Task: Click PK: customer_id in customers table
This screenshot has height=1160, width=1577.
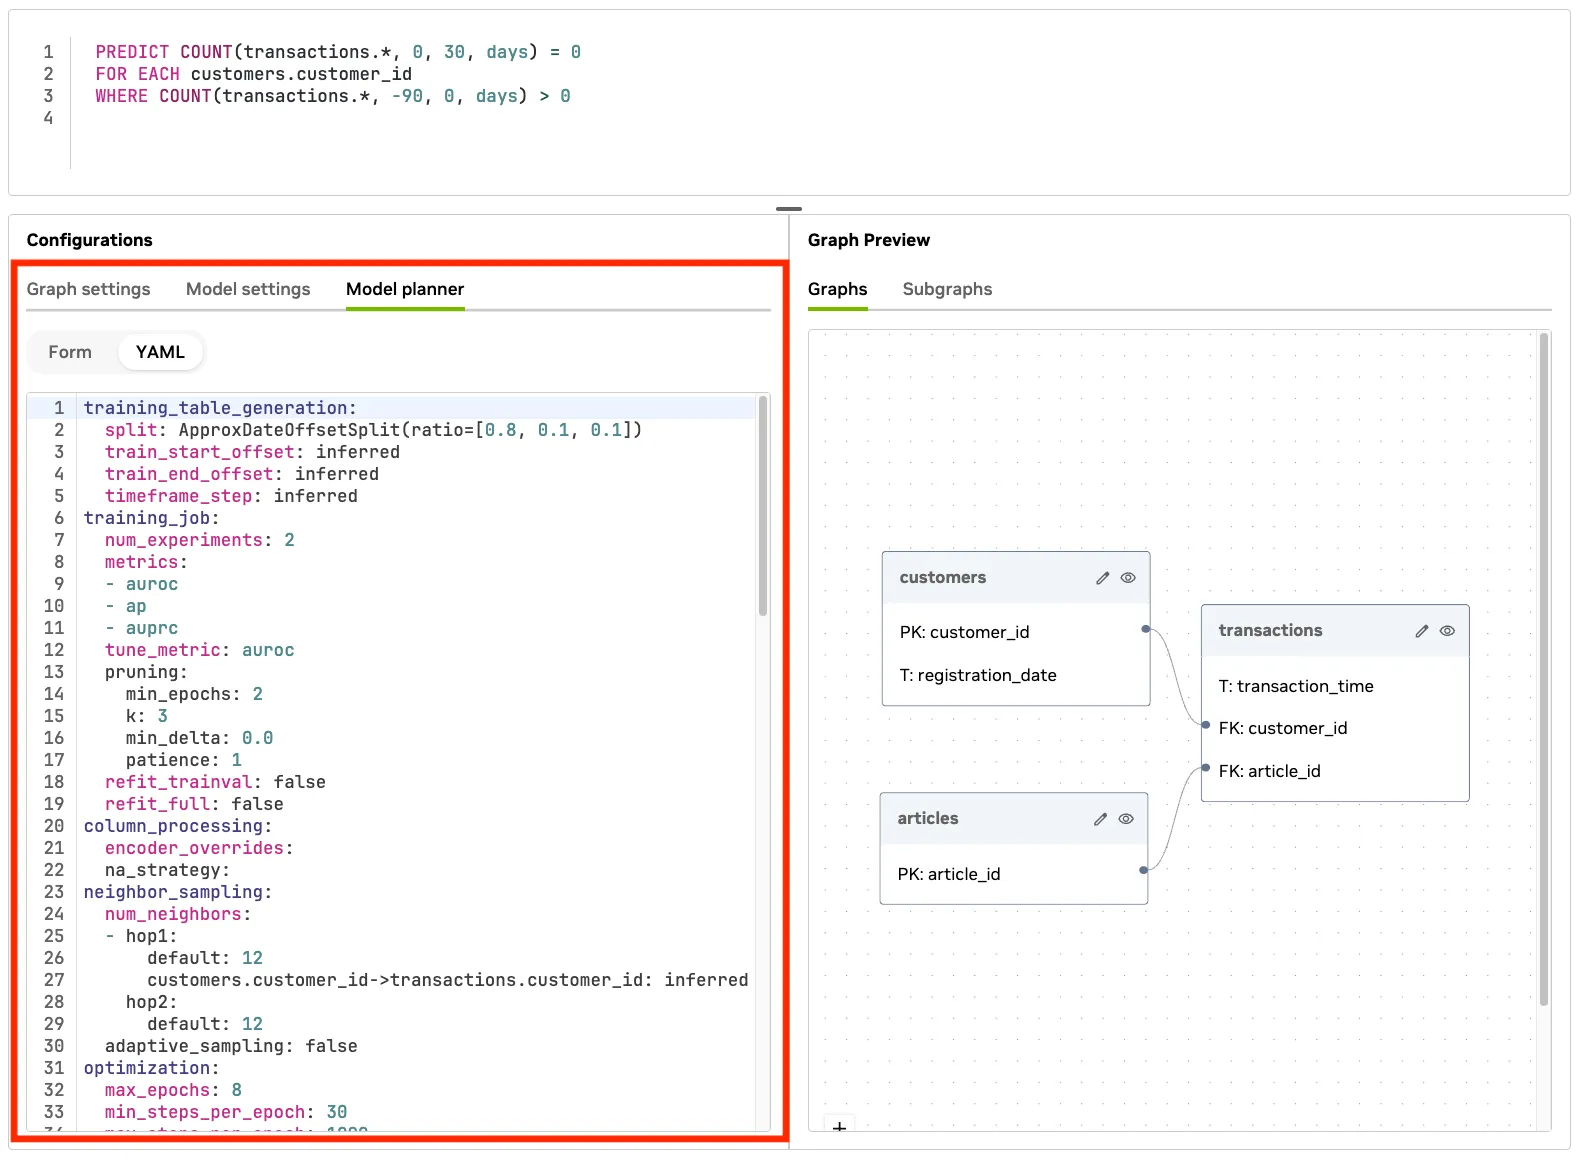Action: pos(964,632)
